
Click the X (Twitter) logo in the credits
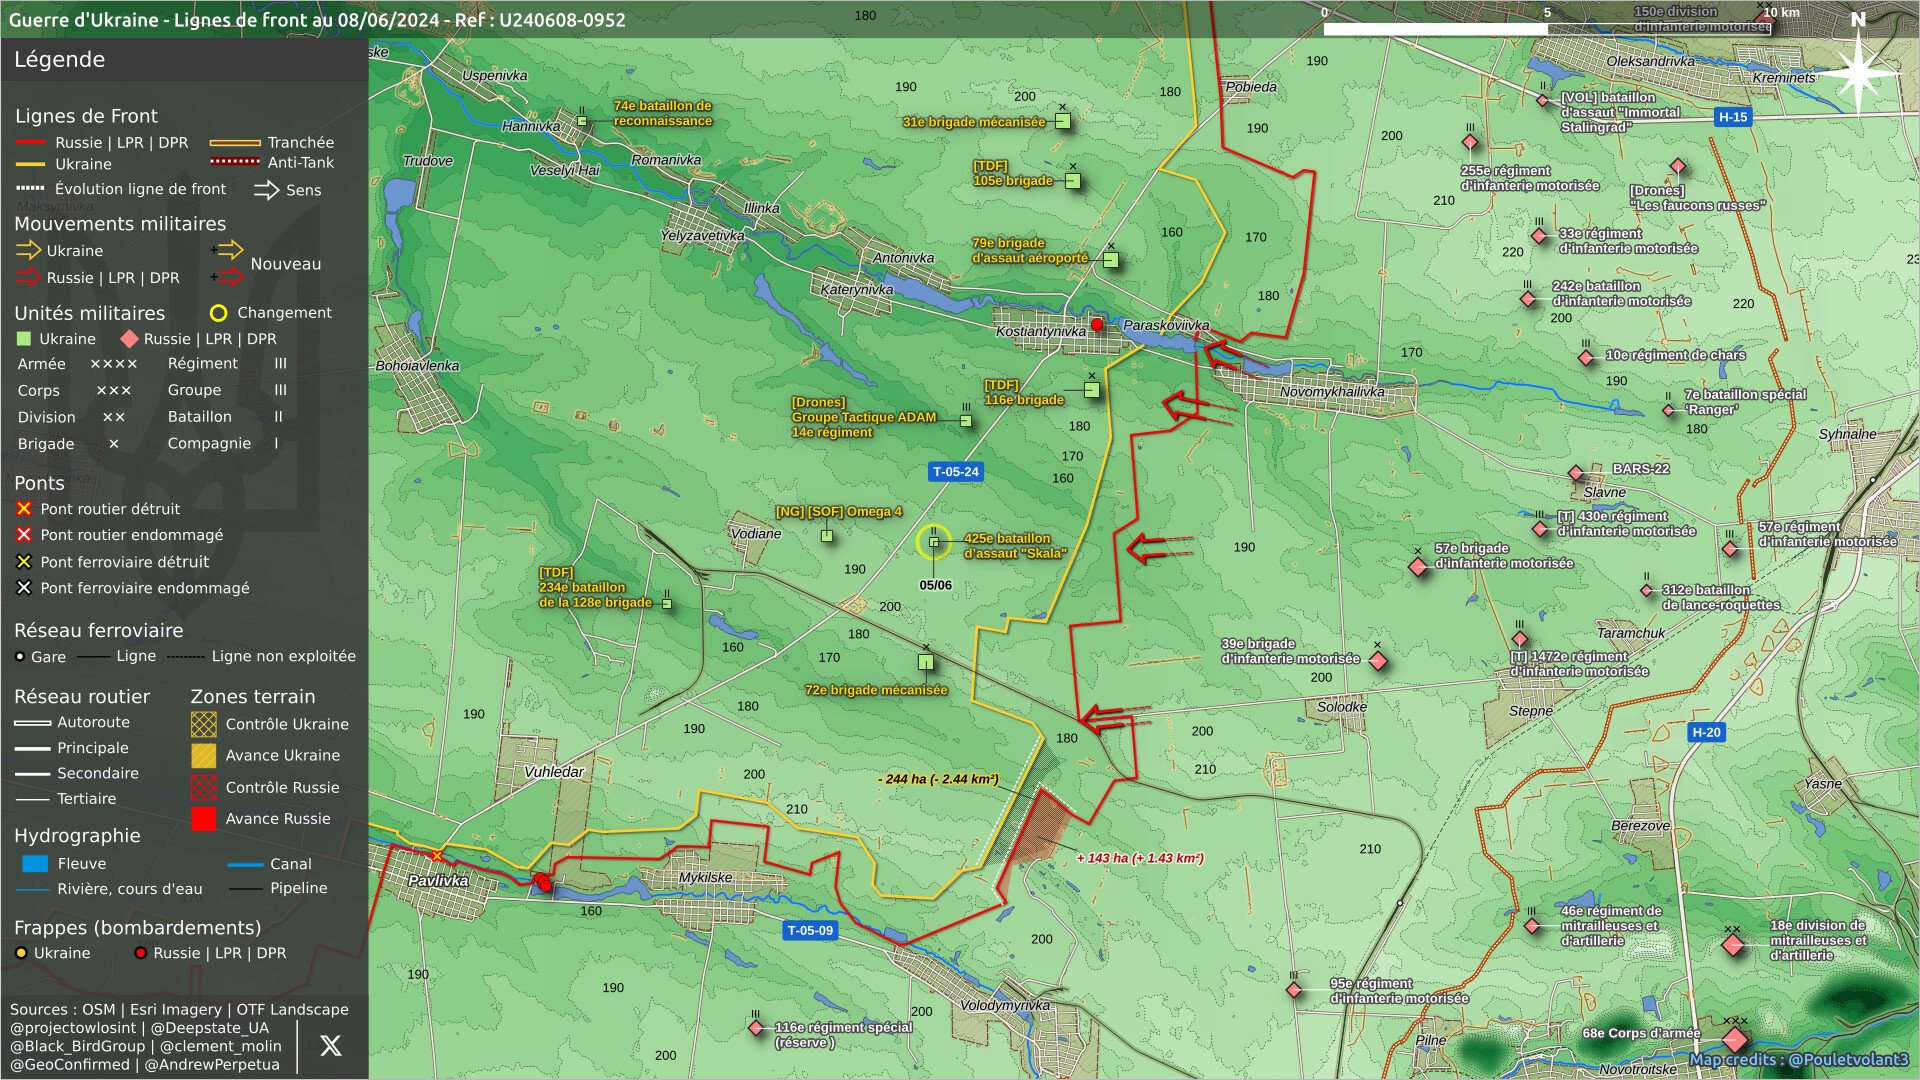[330, 1046]
